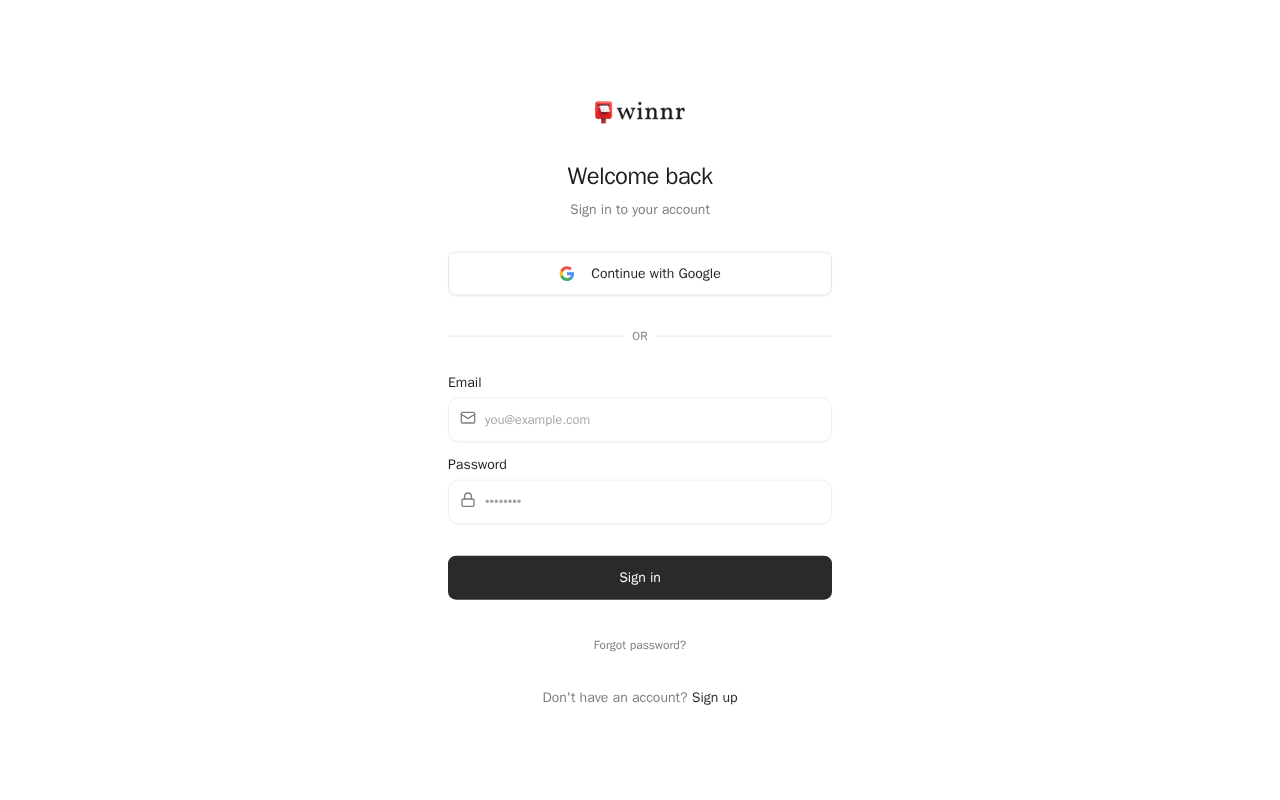Click the OR divider text
The height and width of the screenshot is (800, 1280).
tap(640, 336)
